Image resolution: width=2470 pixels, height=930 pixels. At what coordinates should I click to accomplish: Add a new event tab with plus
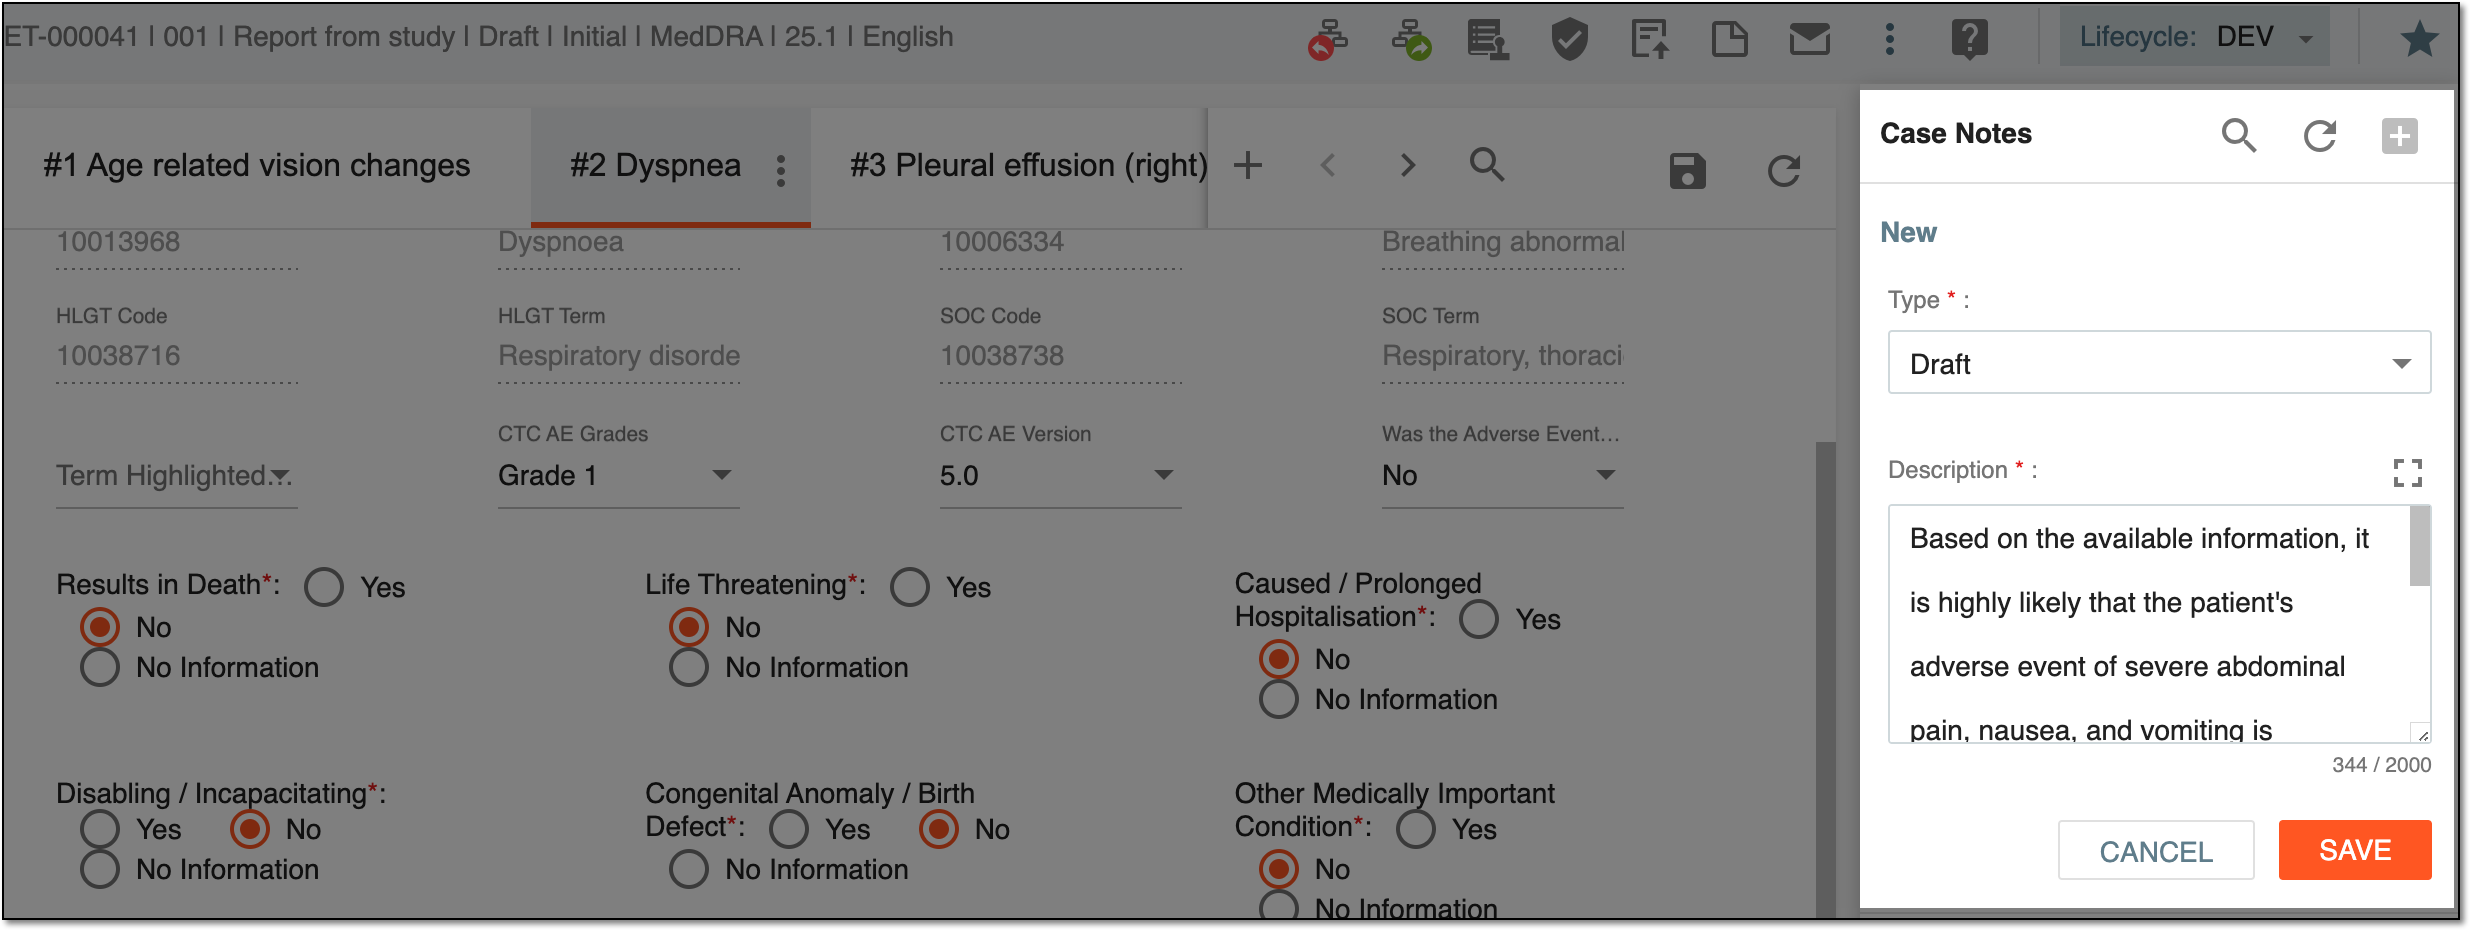(x=1247, y=165)
